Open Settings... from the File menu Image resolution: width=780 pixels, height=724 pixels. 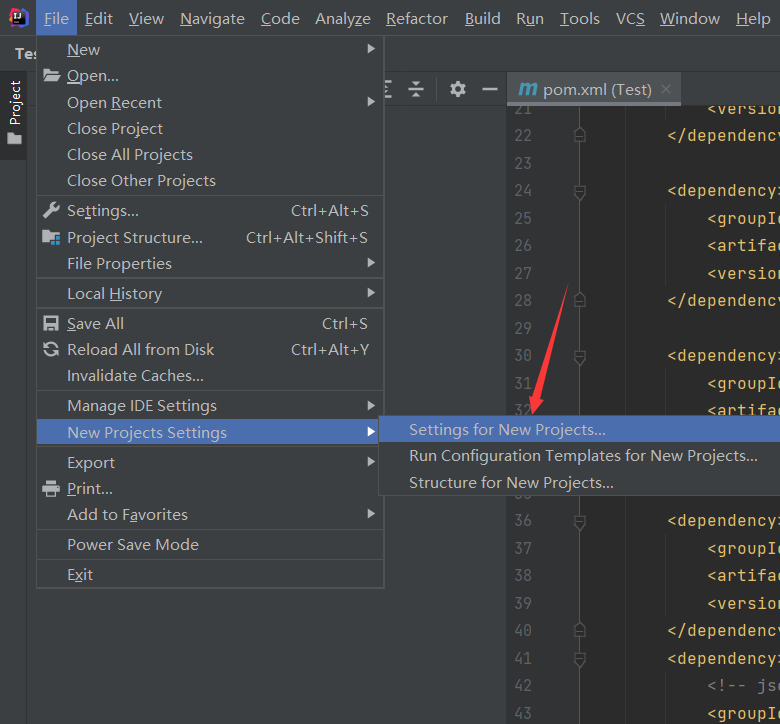click(210, 210)
